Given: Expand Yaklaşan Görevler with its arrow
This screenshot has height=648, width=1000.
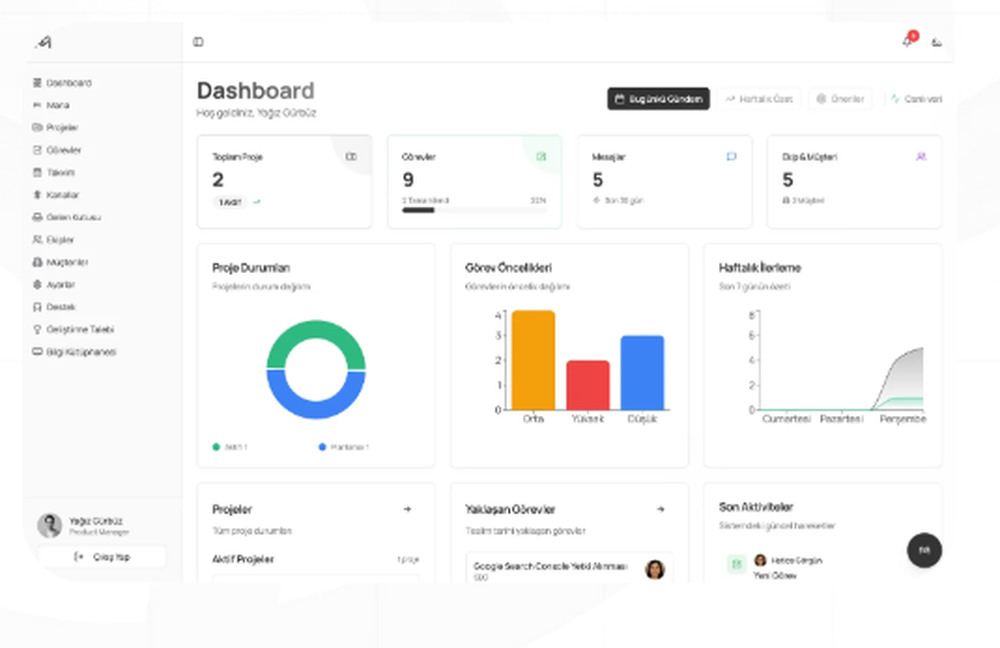Looking at the screenshot, I should (x=661, y=509).
